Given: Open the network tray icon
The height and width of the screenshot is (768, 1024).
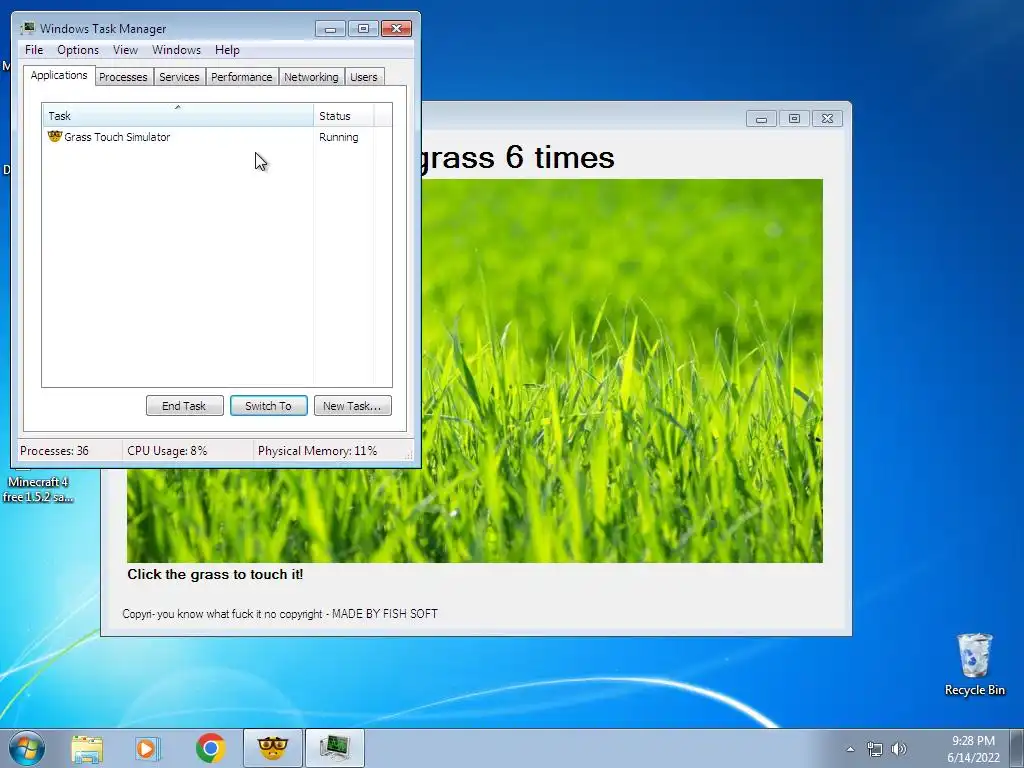Looking at the screenshot, I should 874,749.
